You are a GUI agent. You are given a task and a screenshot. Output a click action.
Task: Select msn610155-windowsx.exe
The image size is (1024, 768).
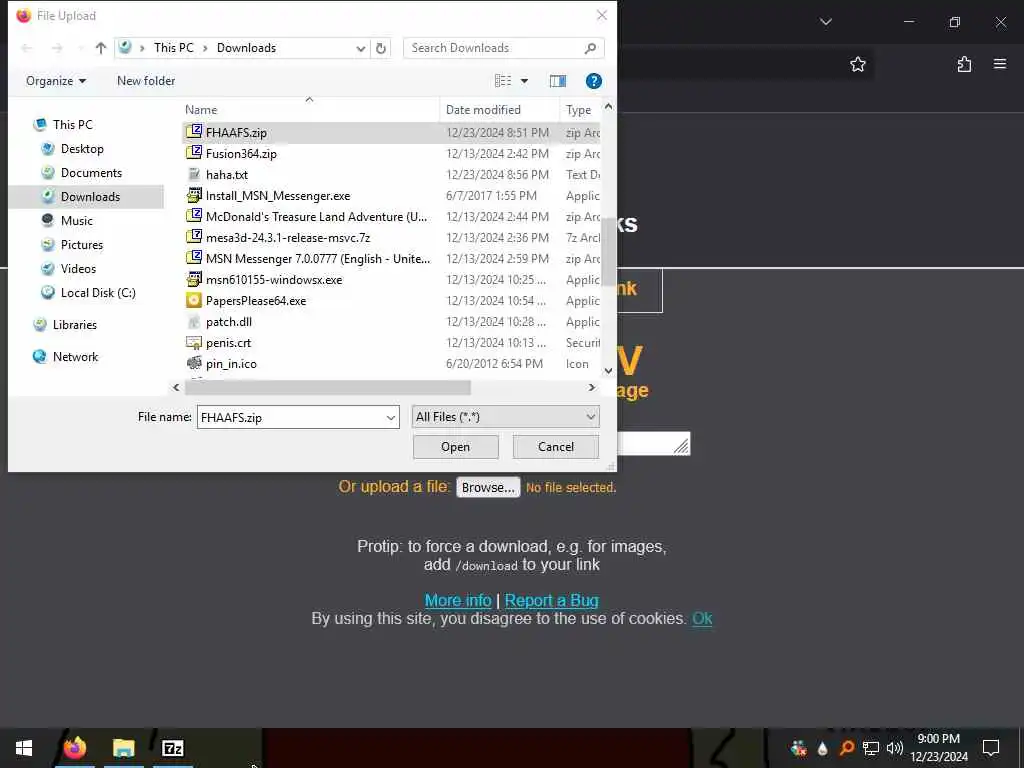[x=391, y=280]
